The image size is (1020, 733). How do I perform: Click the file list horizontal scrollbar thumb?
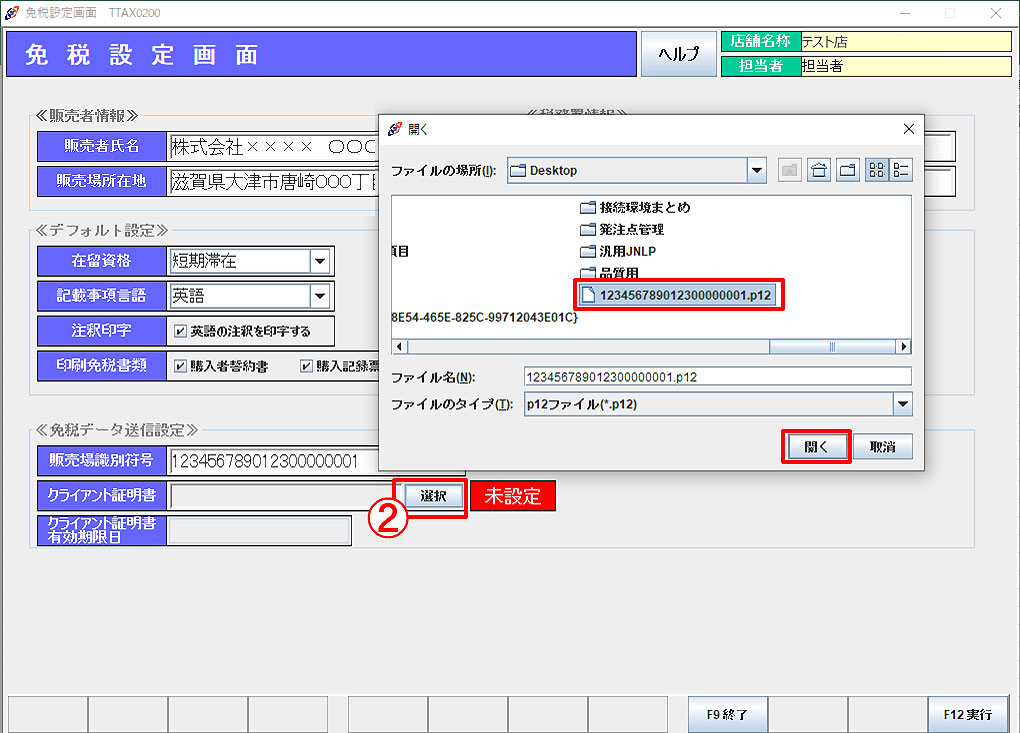(x=832, y=347)
